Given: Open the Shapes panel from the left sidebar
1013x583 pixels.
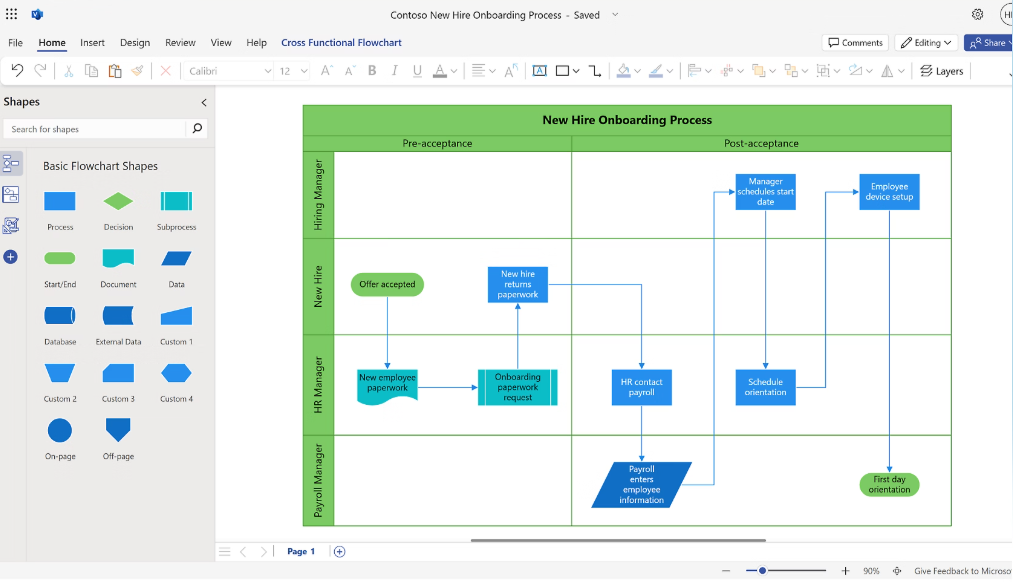Looking at the screenshot, I should [x=10, y=163].
